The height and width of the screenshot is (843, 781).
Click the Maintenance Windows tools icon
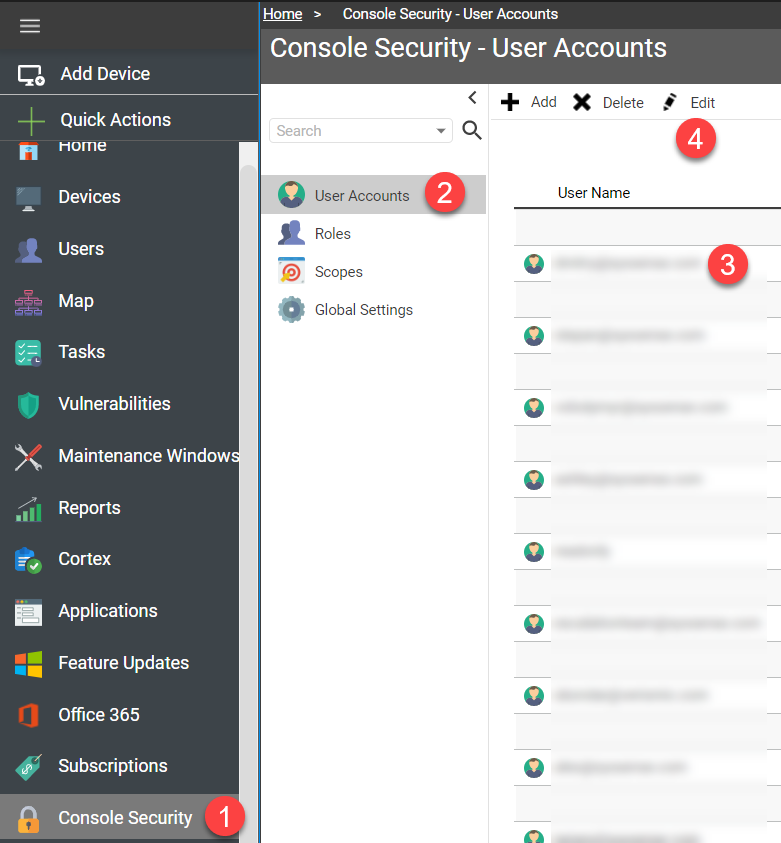pyautogui.click(x=28, y=457)
